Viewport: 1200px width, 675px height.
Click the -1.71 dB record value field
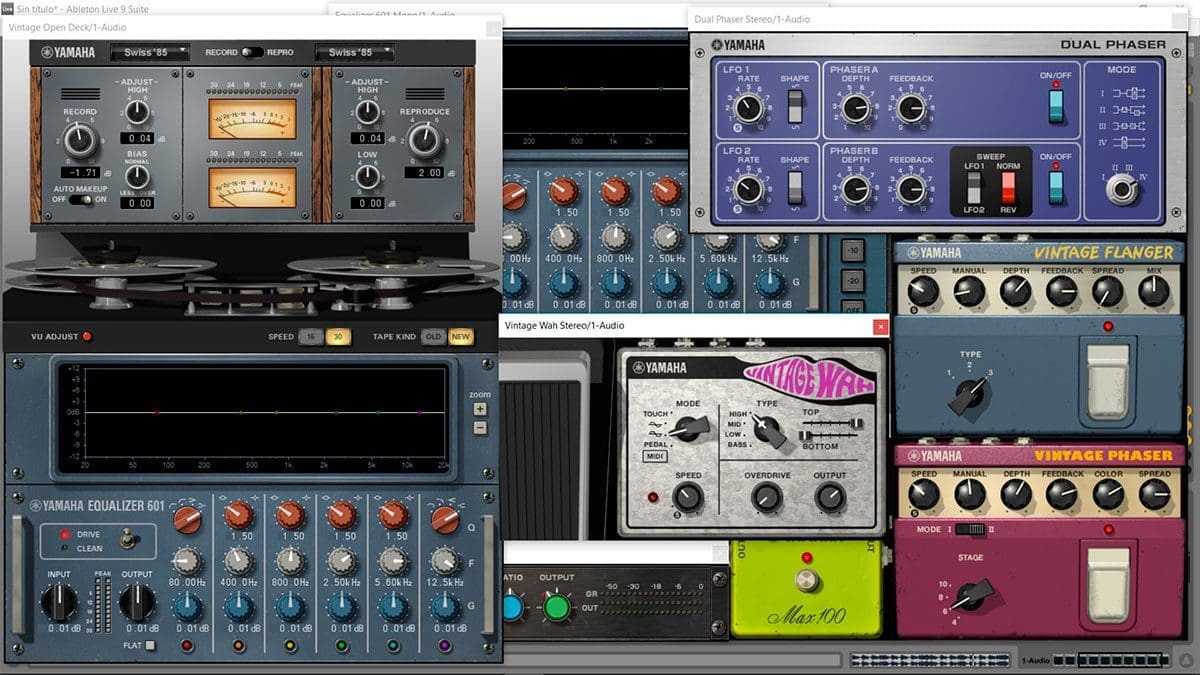point(80,173)
